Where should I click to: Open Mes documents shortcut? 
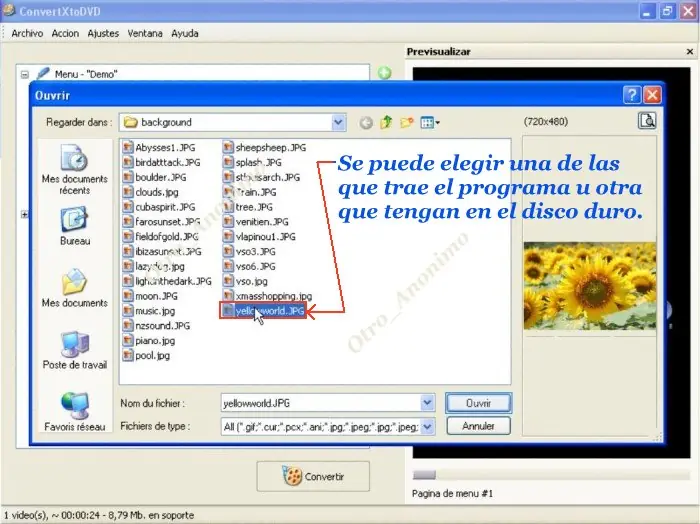point(75,288)
